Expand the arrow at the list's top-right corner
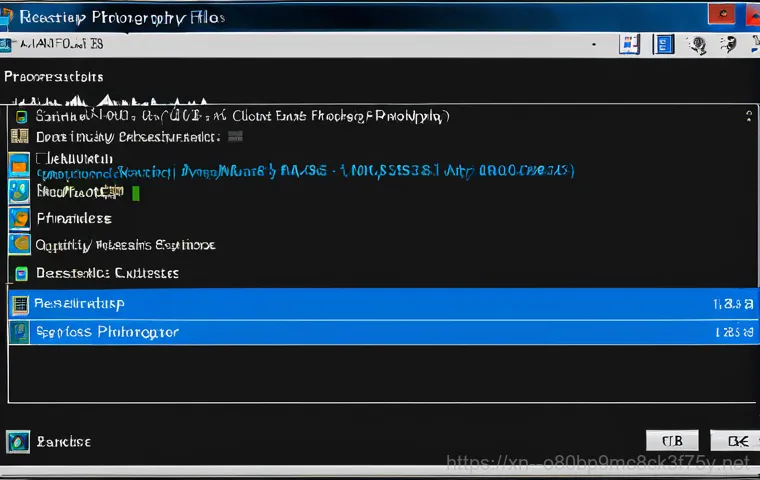This screenshot has width=760, height=480. point(747,116)
